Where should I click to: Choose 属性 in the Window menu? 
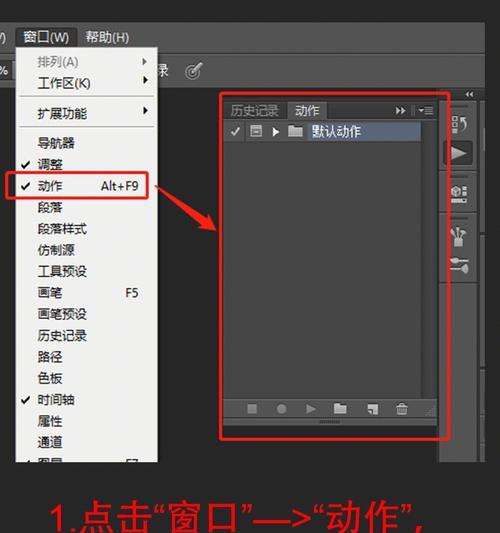pyautogui.click(x=87, y=421)
